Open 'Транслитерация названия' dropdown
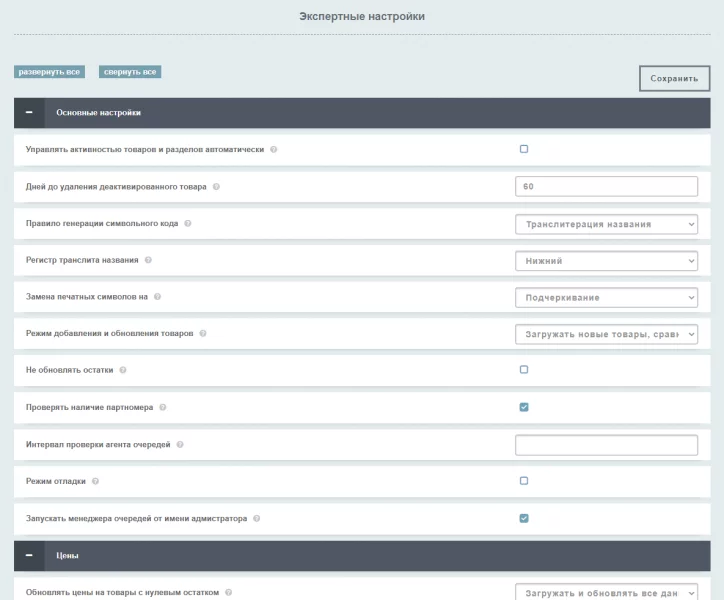724x600 pixels. [606, 224]
